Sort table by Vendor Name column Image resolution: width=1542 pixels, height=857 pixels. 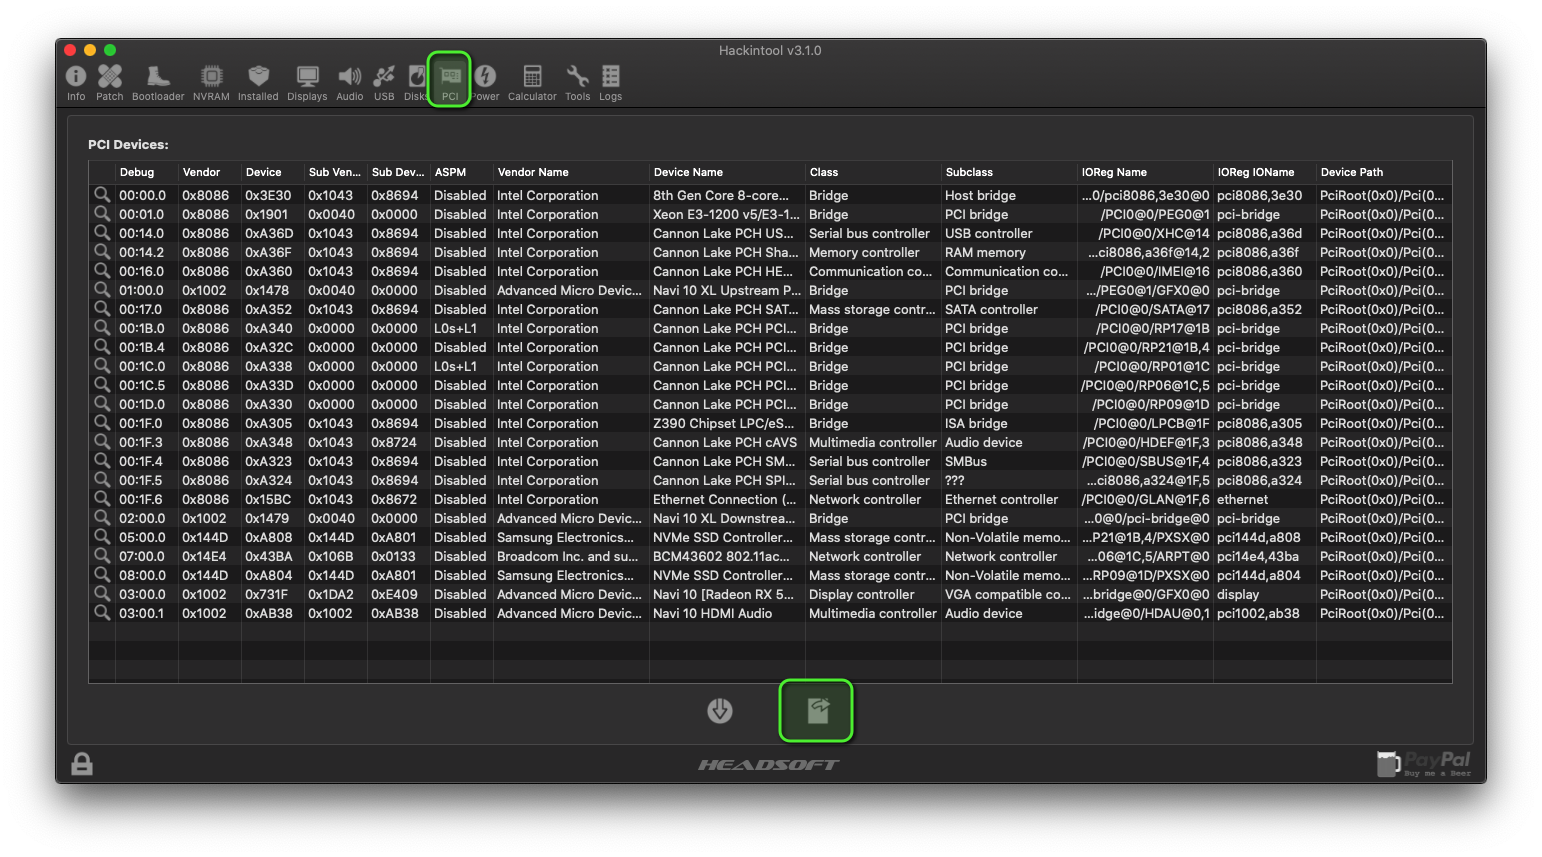point(570,172)
